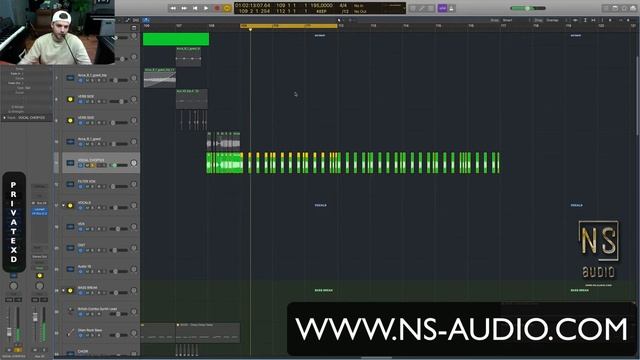The image size is (640, 360).
Task: Adjust the master volume slider in control bar
Action: click(x=528, y=8)
